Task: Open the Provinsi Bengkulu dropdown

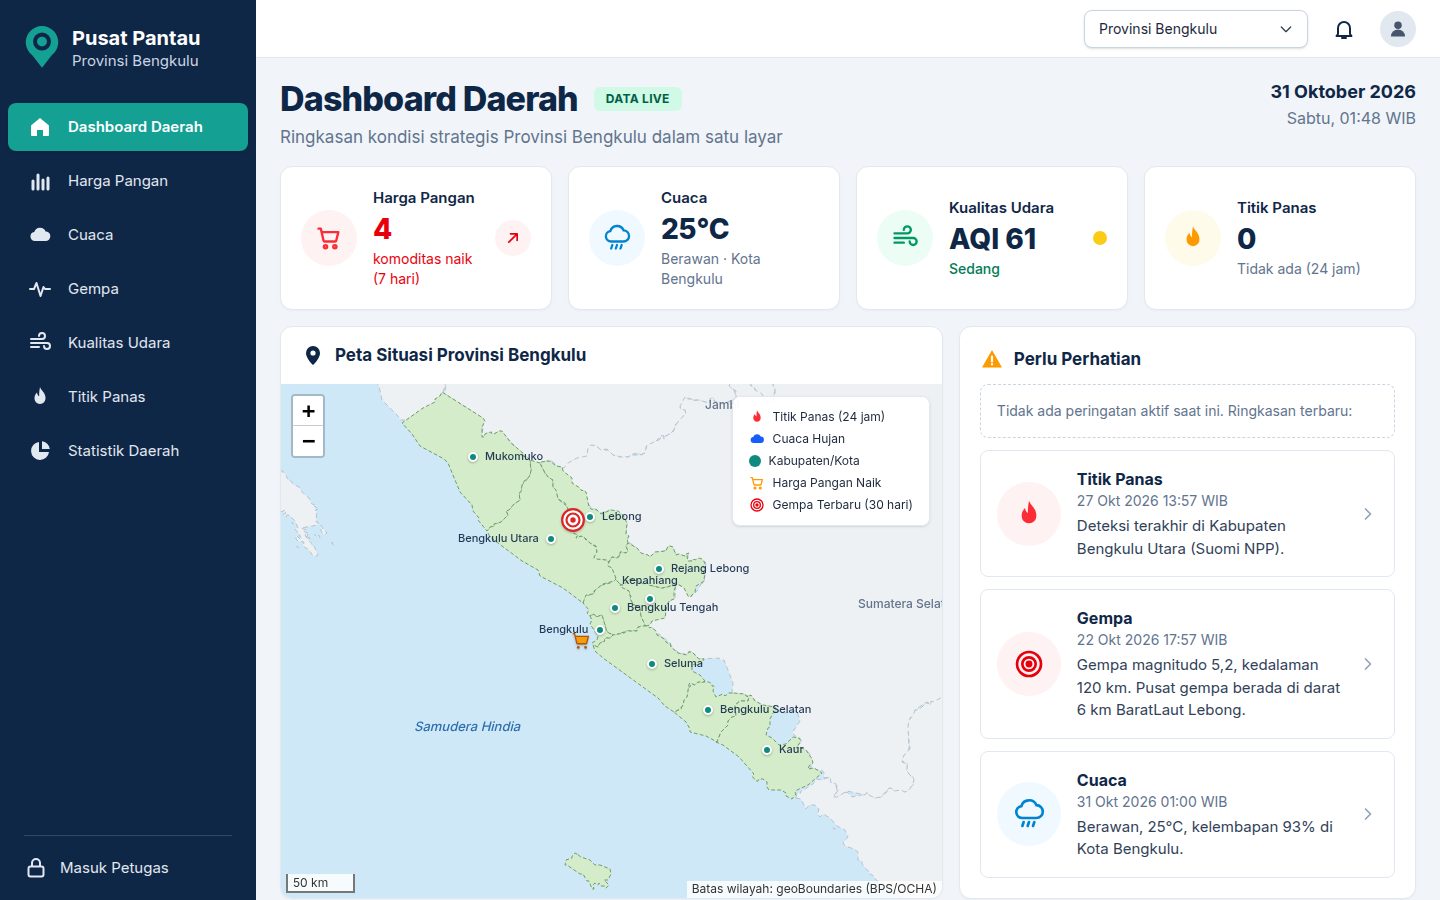Action: point(1196,29)
